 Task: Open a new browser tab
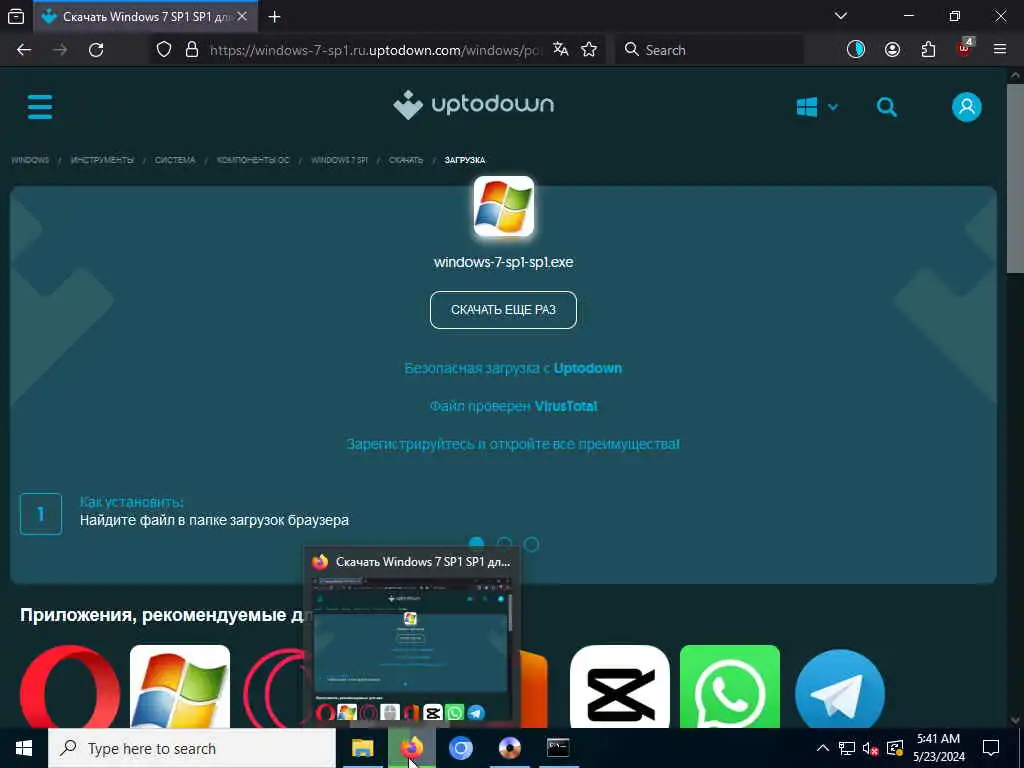pyautogui.click(x=275, y=17)
